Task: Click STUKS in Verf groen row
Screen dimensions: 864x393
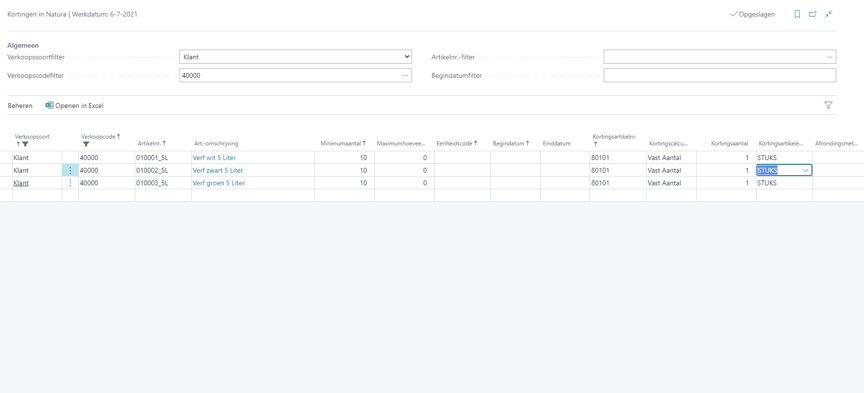Action: (x=767, y=183)
